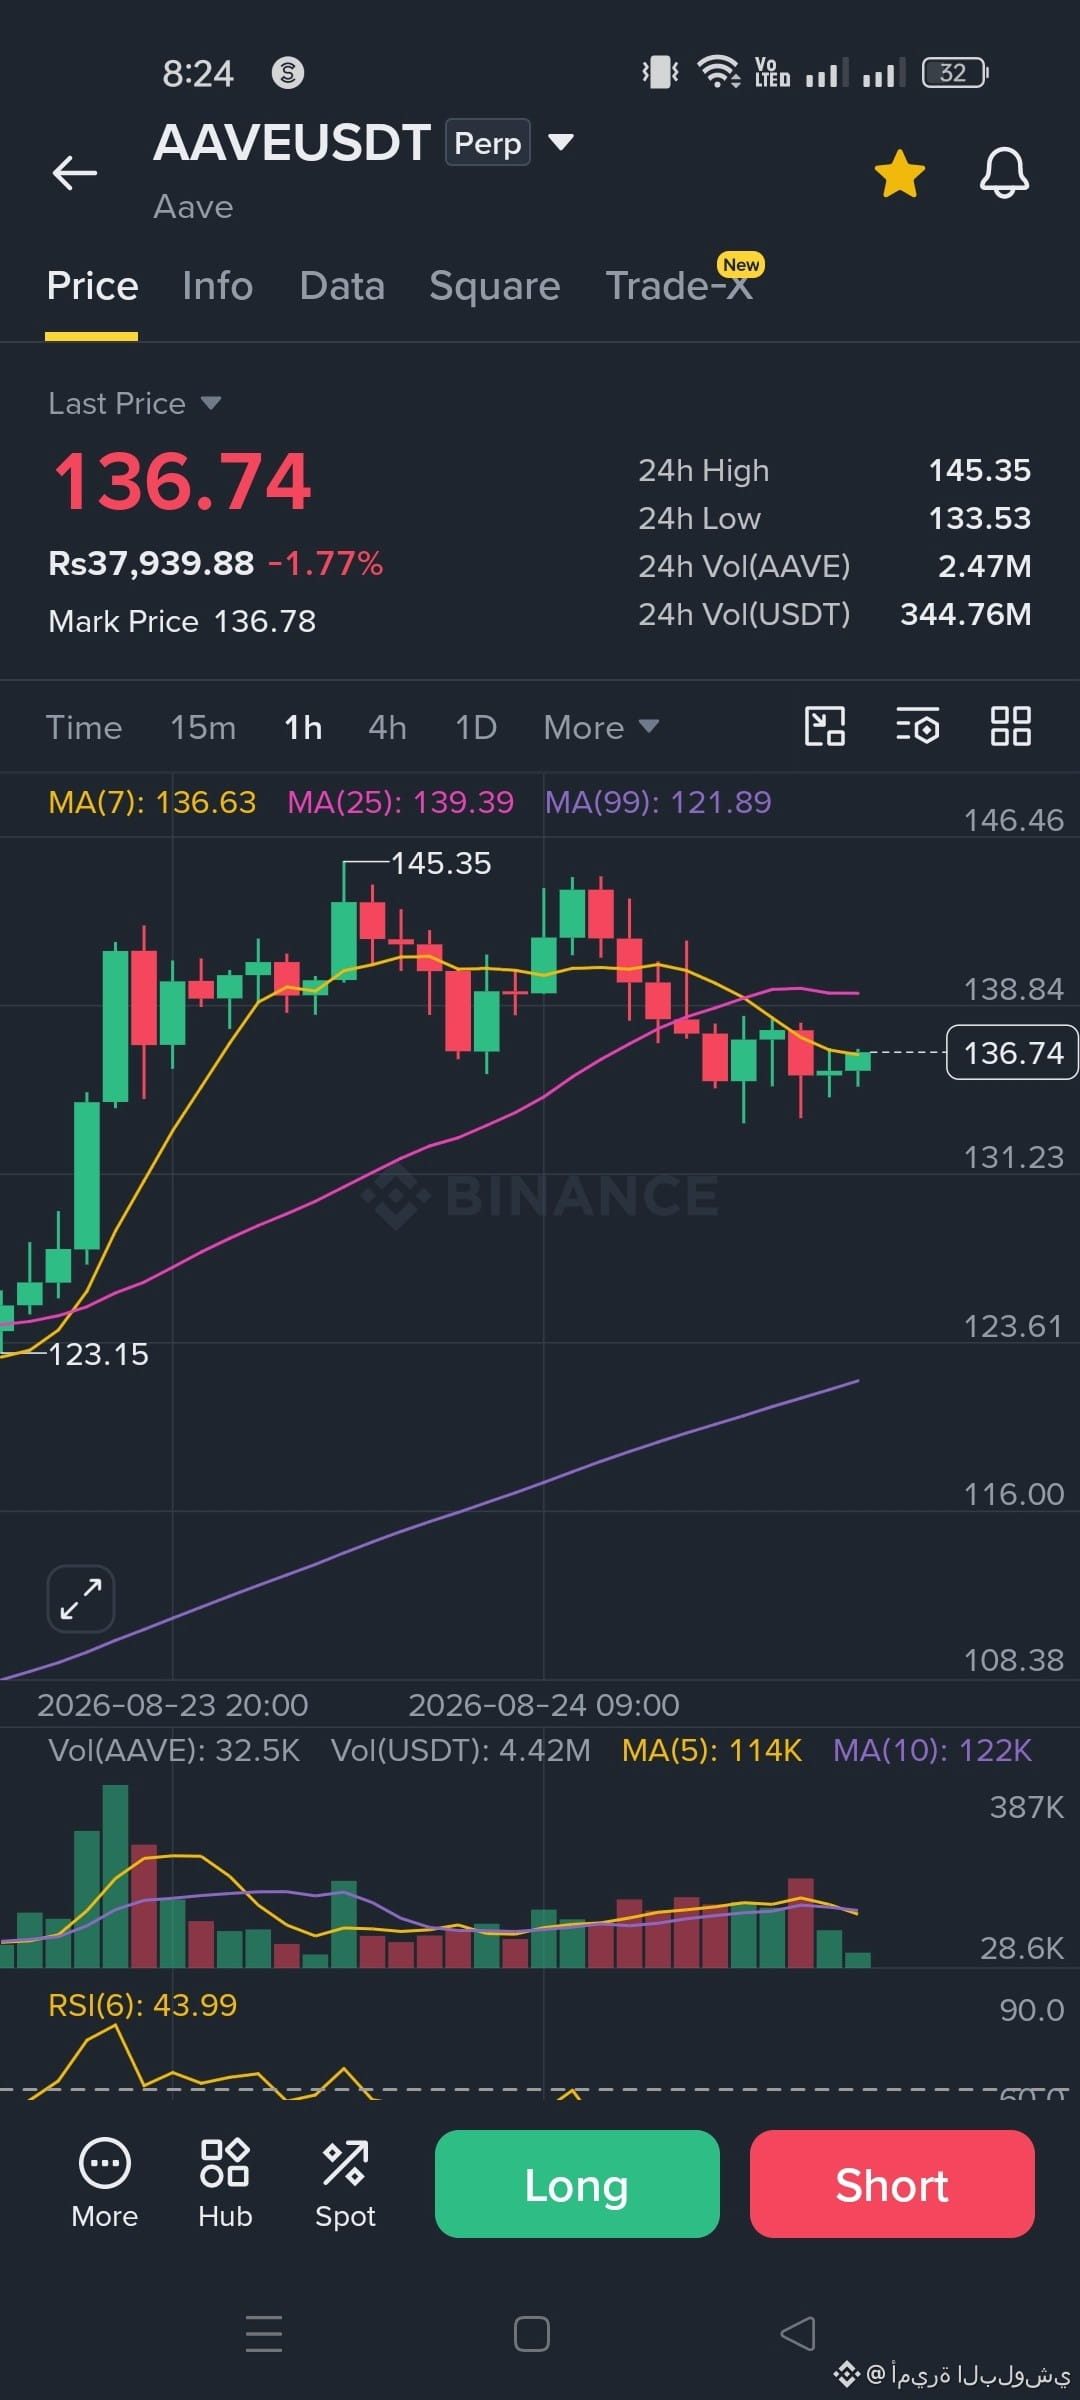Viewport: 1080px width, 2400px height.
Task: Tap the tallest green volume bar
Action: (x=115, y=1876)
